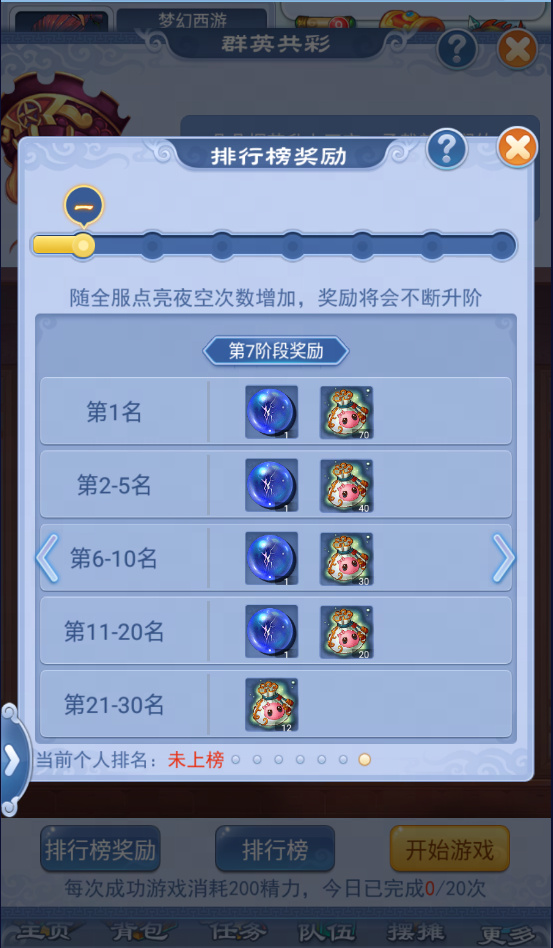
Task: Close the 排行榜奖励 dialog
Action: 518,148
